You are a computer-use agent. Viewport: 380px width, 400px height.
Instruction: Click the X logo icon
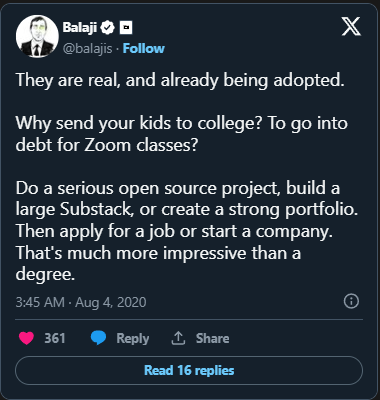click(x=351, y=27)
